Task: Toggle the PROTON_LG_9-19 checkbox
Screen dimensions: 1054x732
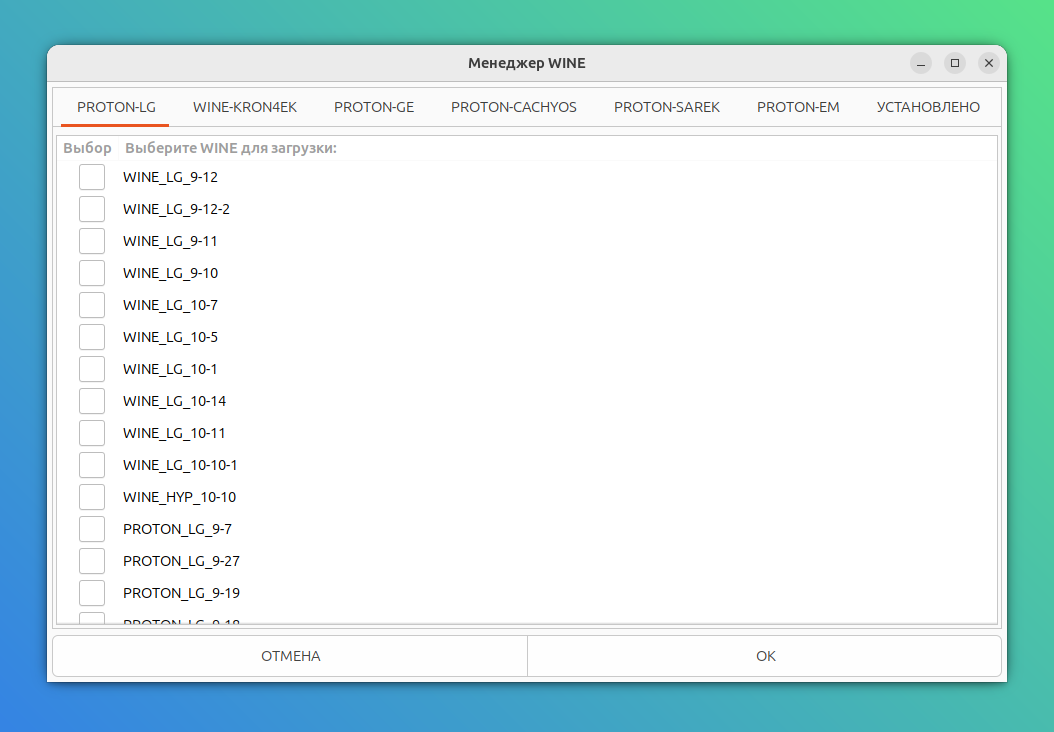Action: (x=92, y=593)
